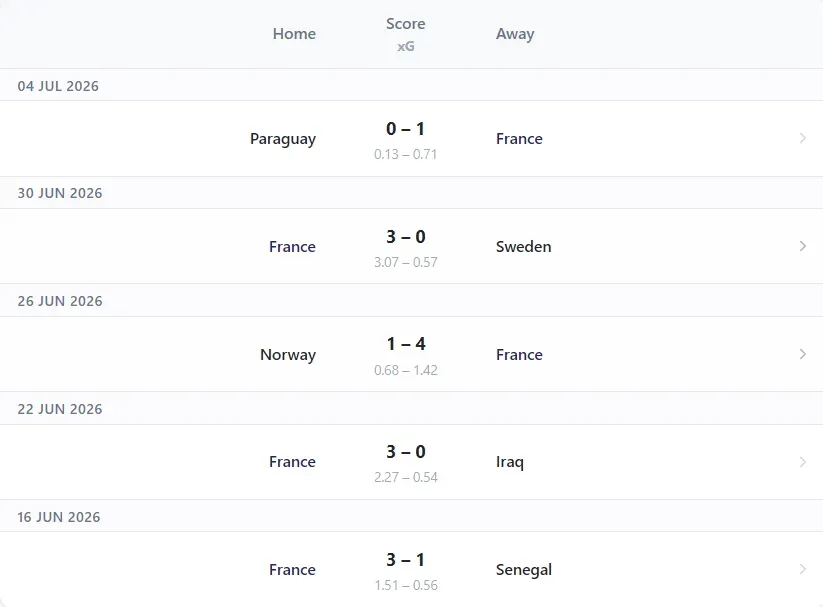The height and width of the screenshot is (607, 823).
Task: Click France as away team against Paraguay
Action: (519, 139)
